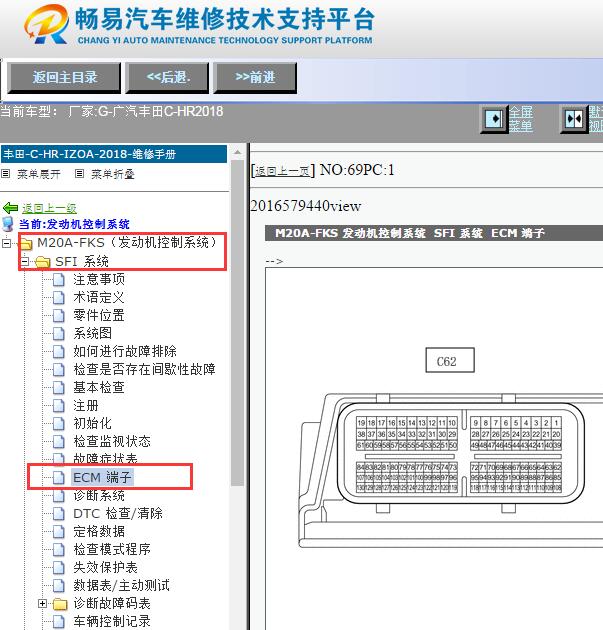
Task: Open the 注册 page
Action: [86, 405]
